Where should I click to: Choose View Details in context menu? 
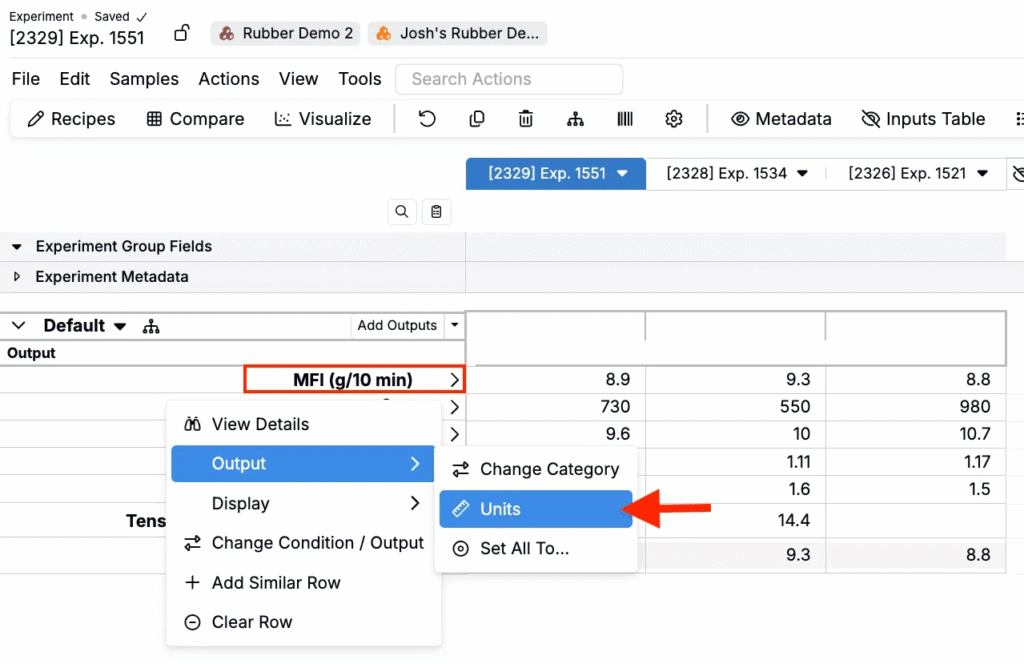(260, 424)
